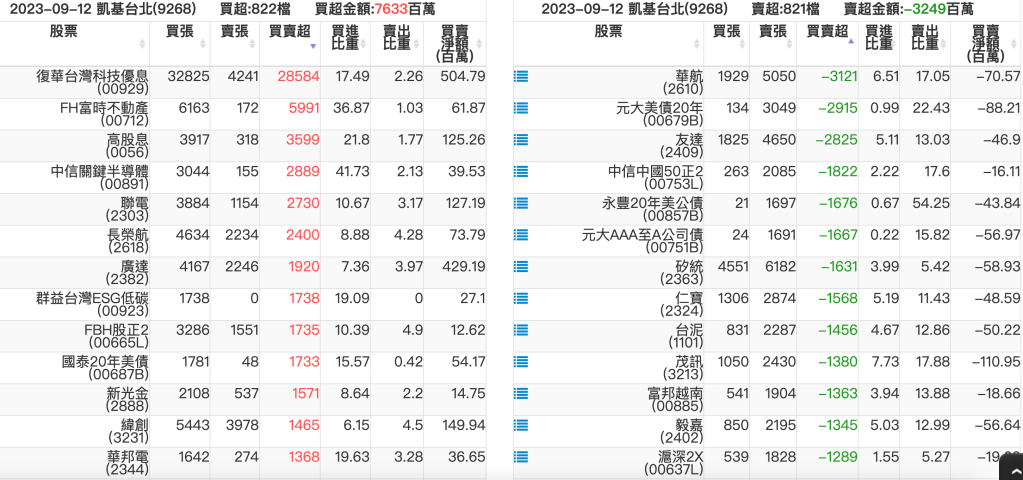
Task: Open the list icon for 元大美債20年 row
Action: point(521,108)
